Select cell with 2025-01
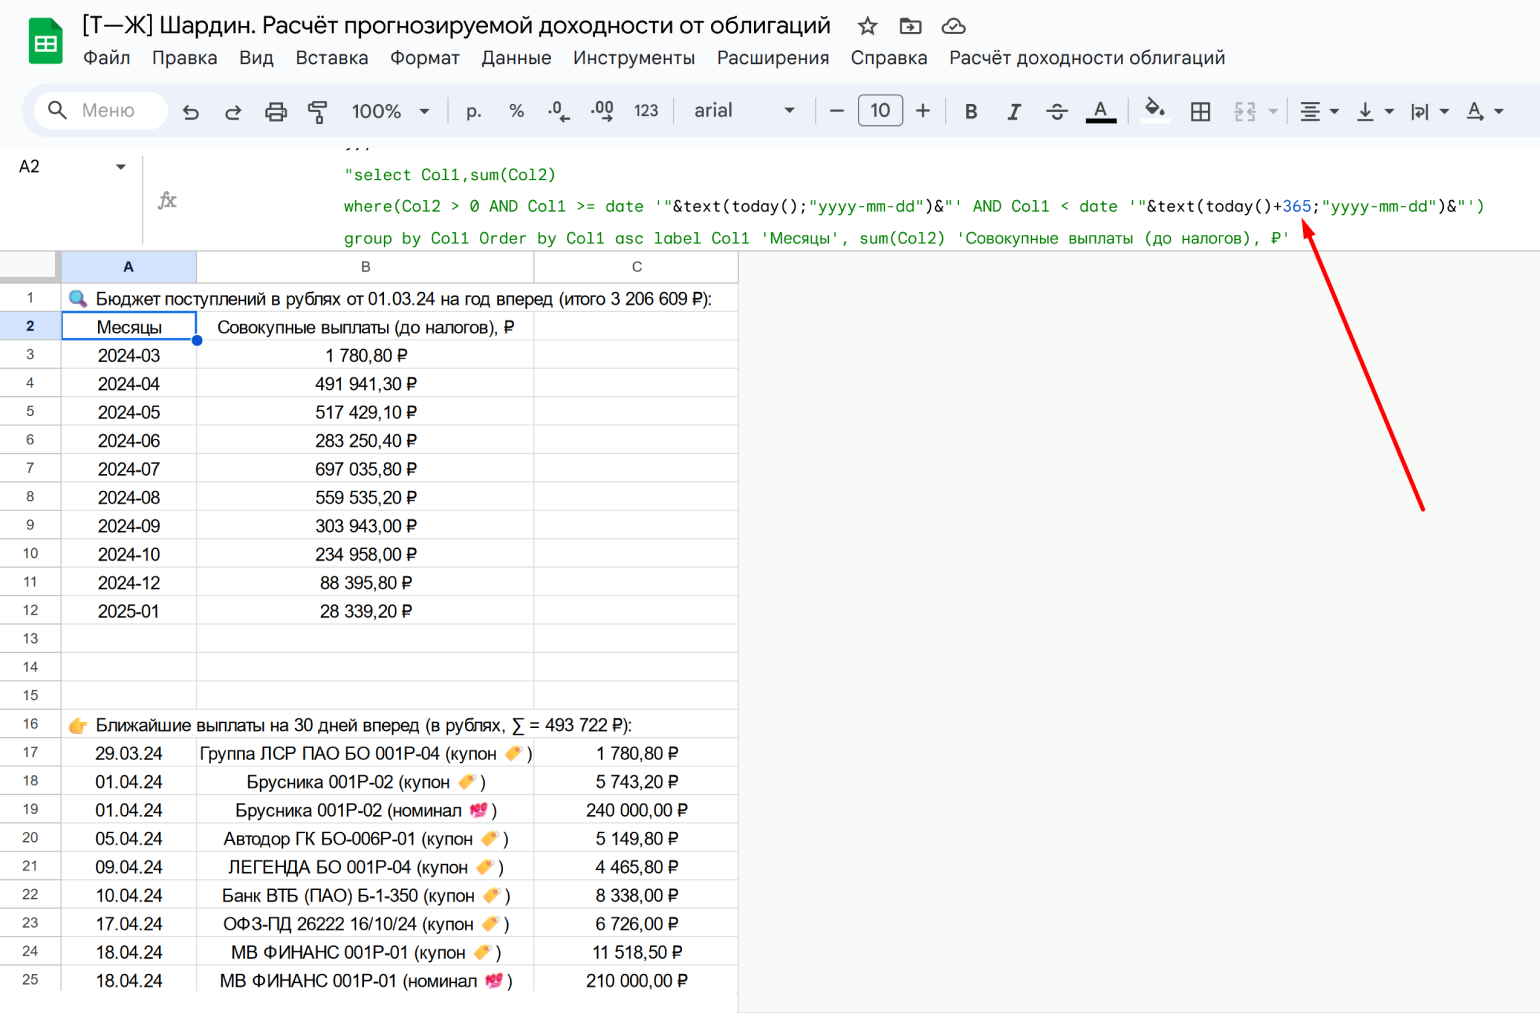This screenshot has width=1540, height=1013. pos(129,611)
